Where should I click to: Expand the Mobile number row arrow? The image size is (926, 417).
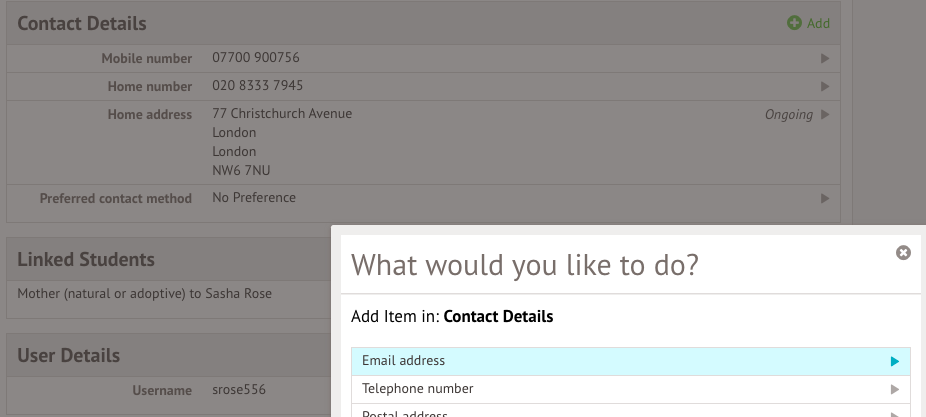825,59
